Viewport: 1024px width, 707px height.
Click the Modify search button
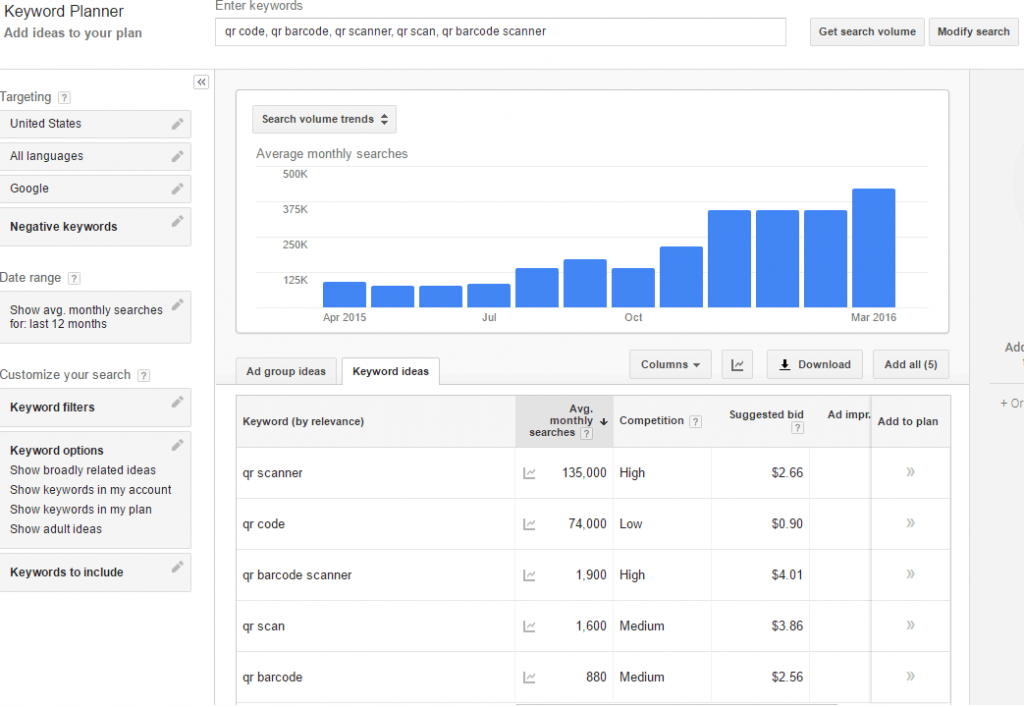[973, 31]
